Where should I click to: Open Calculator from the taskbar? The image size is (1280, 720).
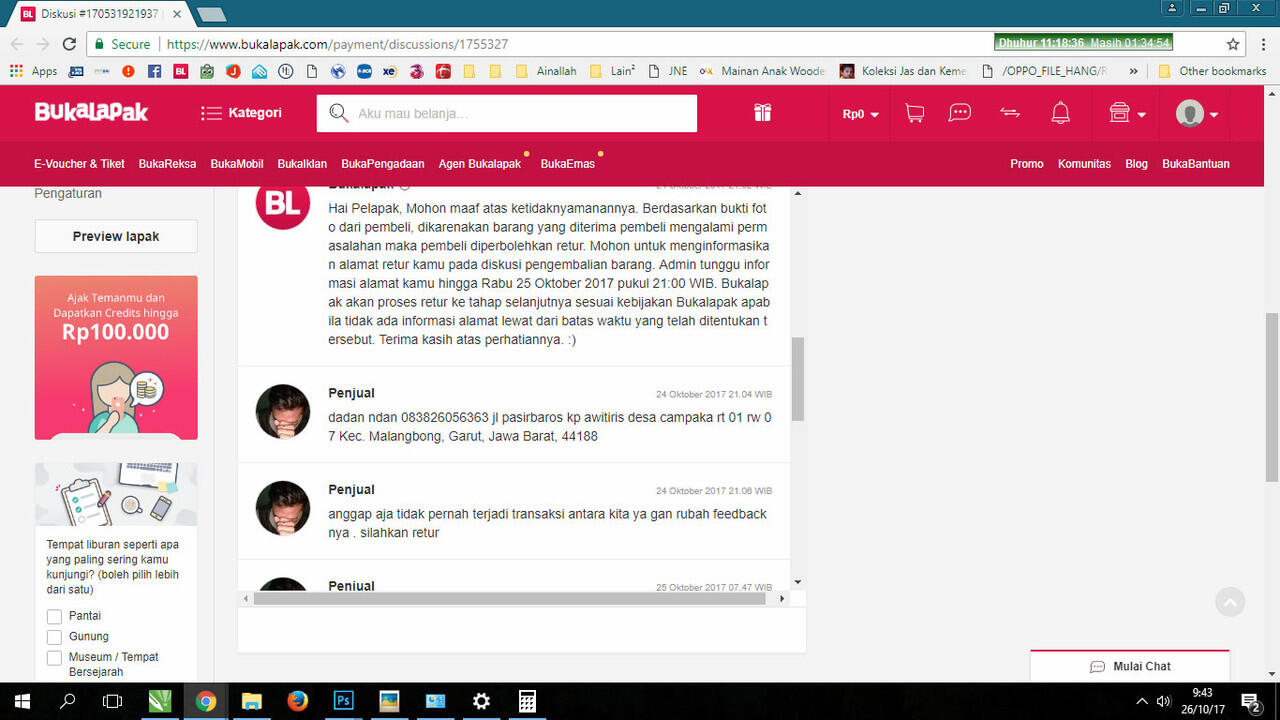point(527,701)
